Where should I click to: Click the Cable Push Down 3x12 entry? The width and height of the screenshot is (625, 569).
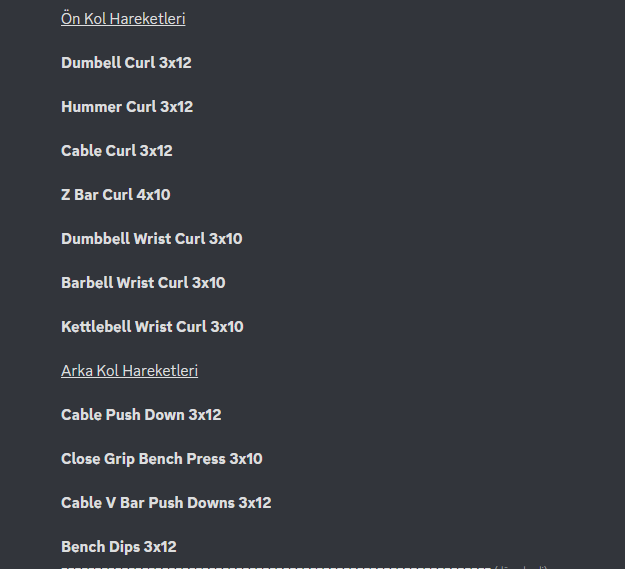tap(141, 415)
